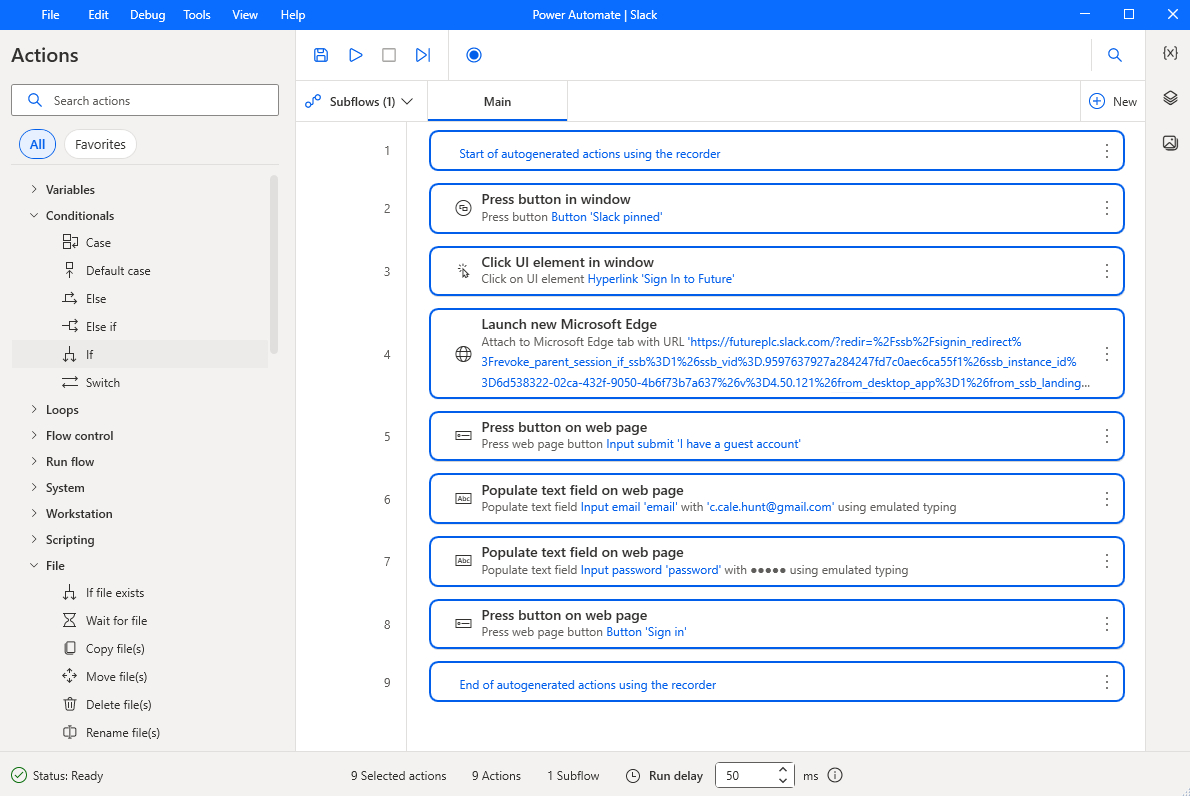Click the 'Sign In to Future' hyperlink

(x=660, y=279)
